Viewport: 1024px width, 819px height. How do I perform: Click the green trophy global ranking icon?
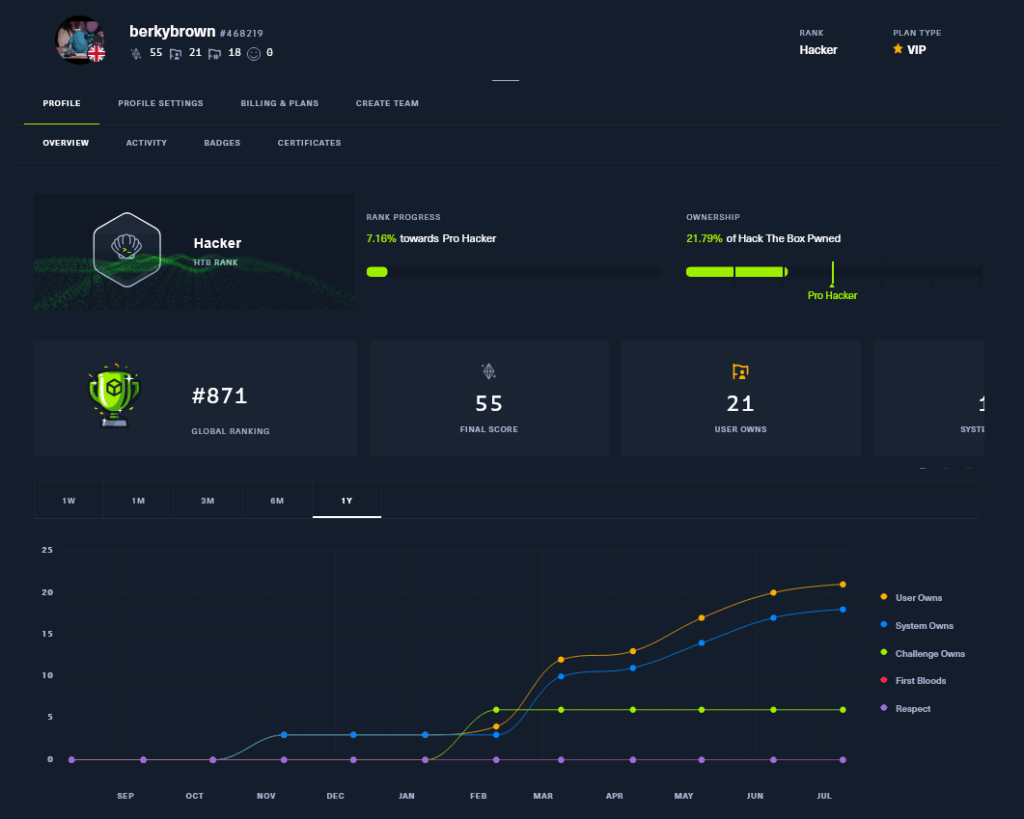[114, 396]
